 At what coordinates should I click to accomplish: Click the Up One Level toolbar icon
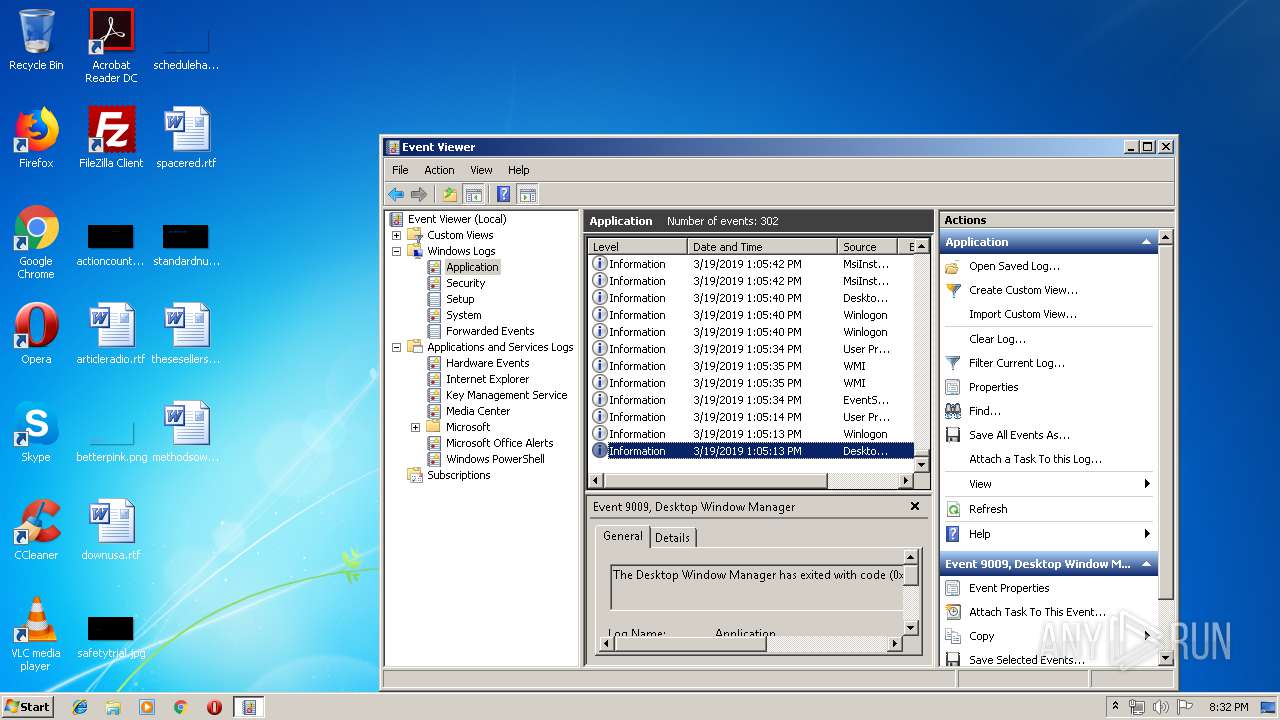[450, 194]
